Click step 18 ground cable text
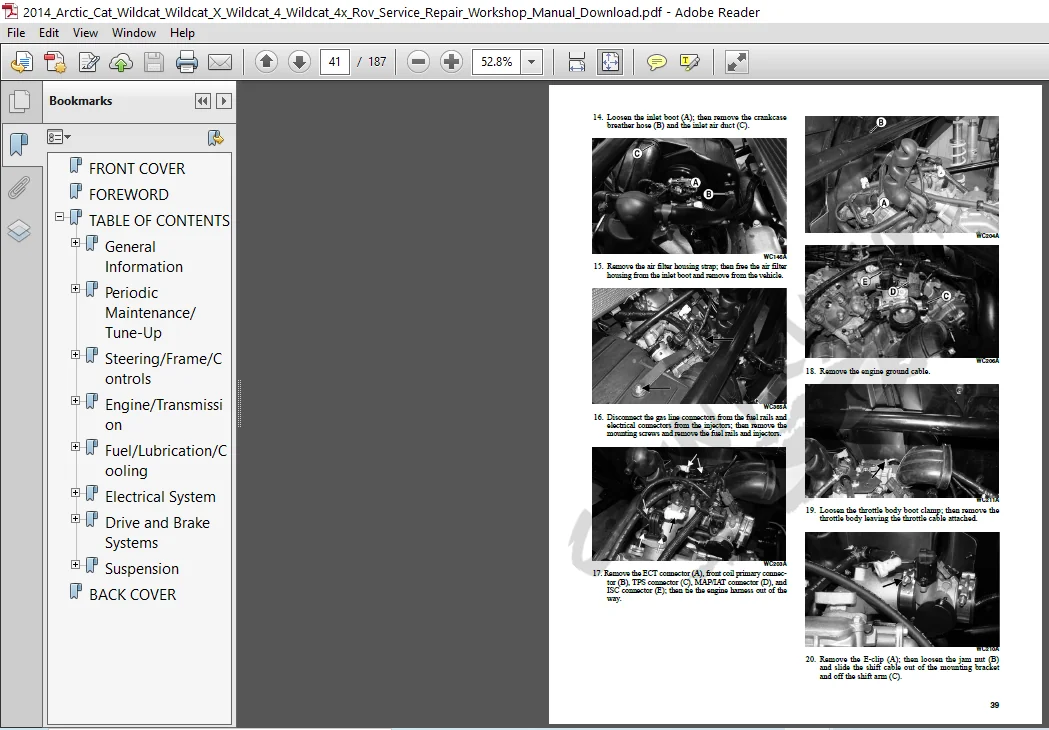 pos(874,371)
